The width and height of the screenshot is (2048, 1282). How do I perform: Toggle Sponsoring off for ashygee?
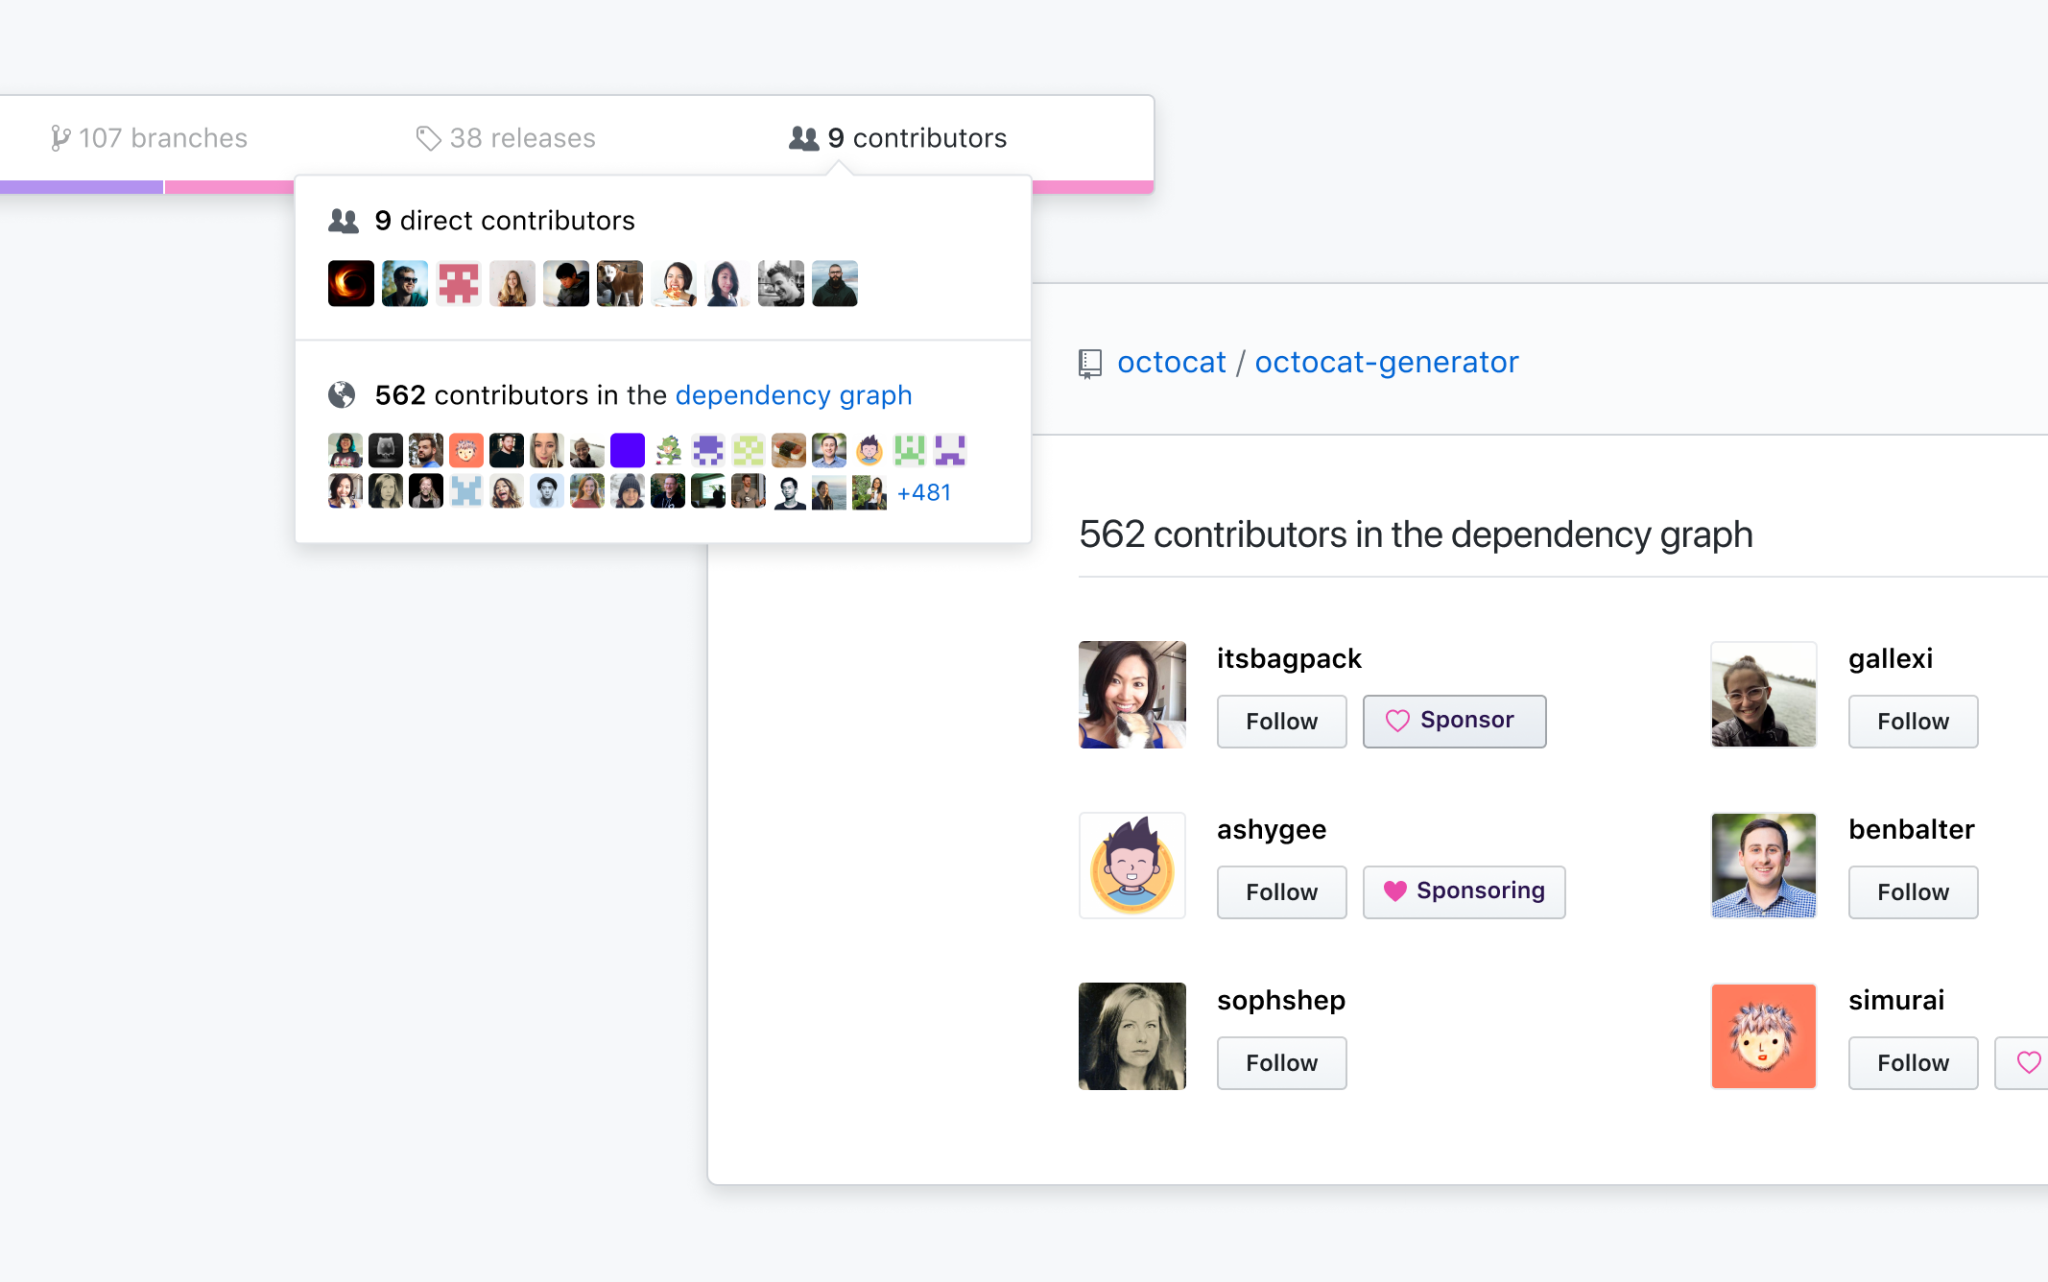tap(1464, 891)
